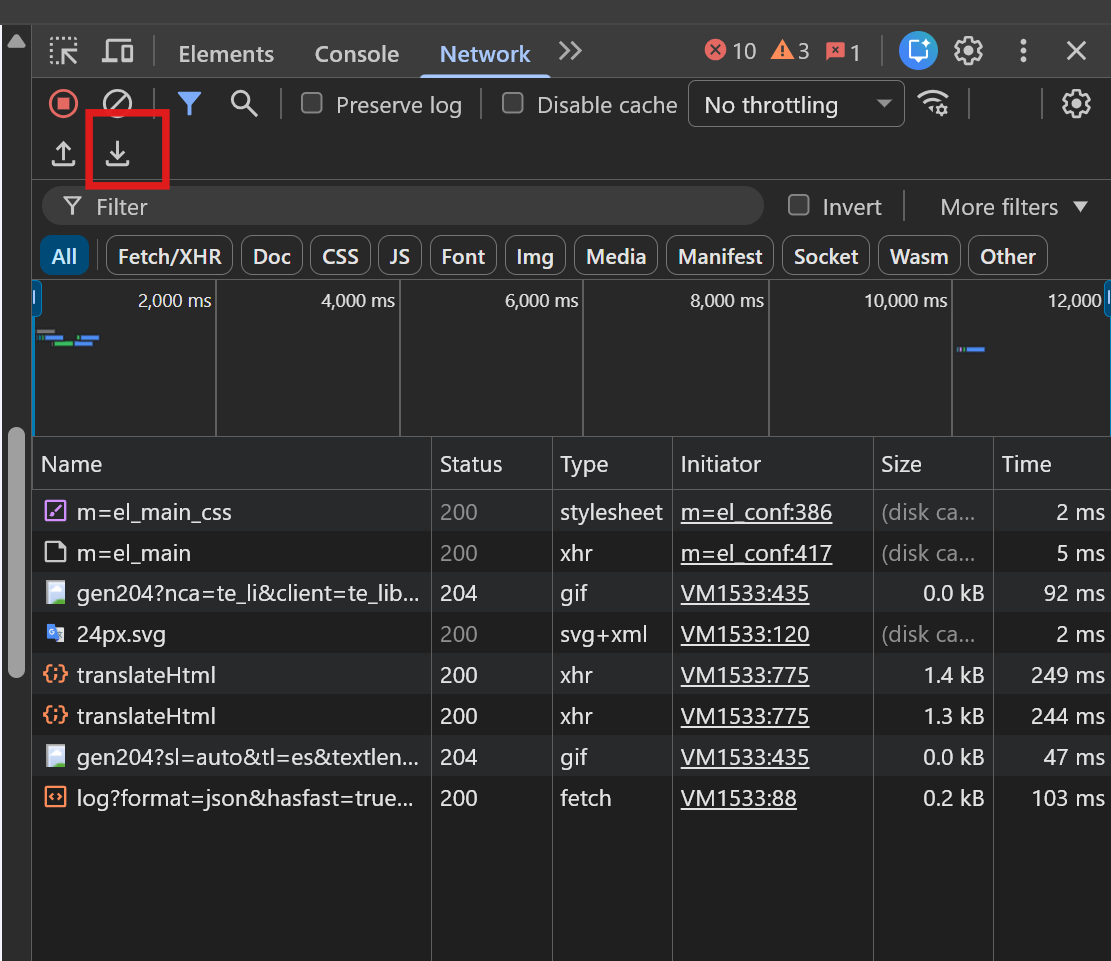This screenshot has width=1111, height=961.
Task: Stop recording network log
Action: (x=63, y=104)
